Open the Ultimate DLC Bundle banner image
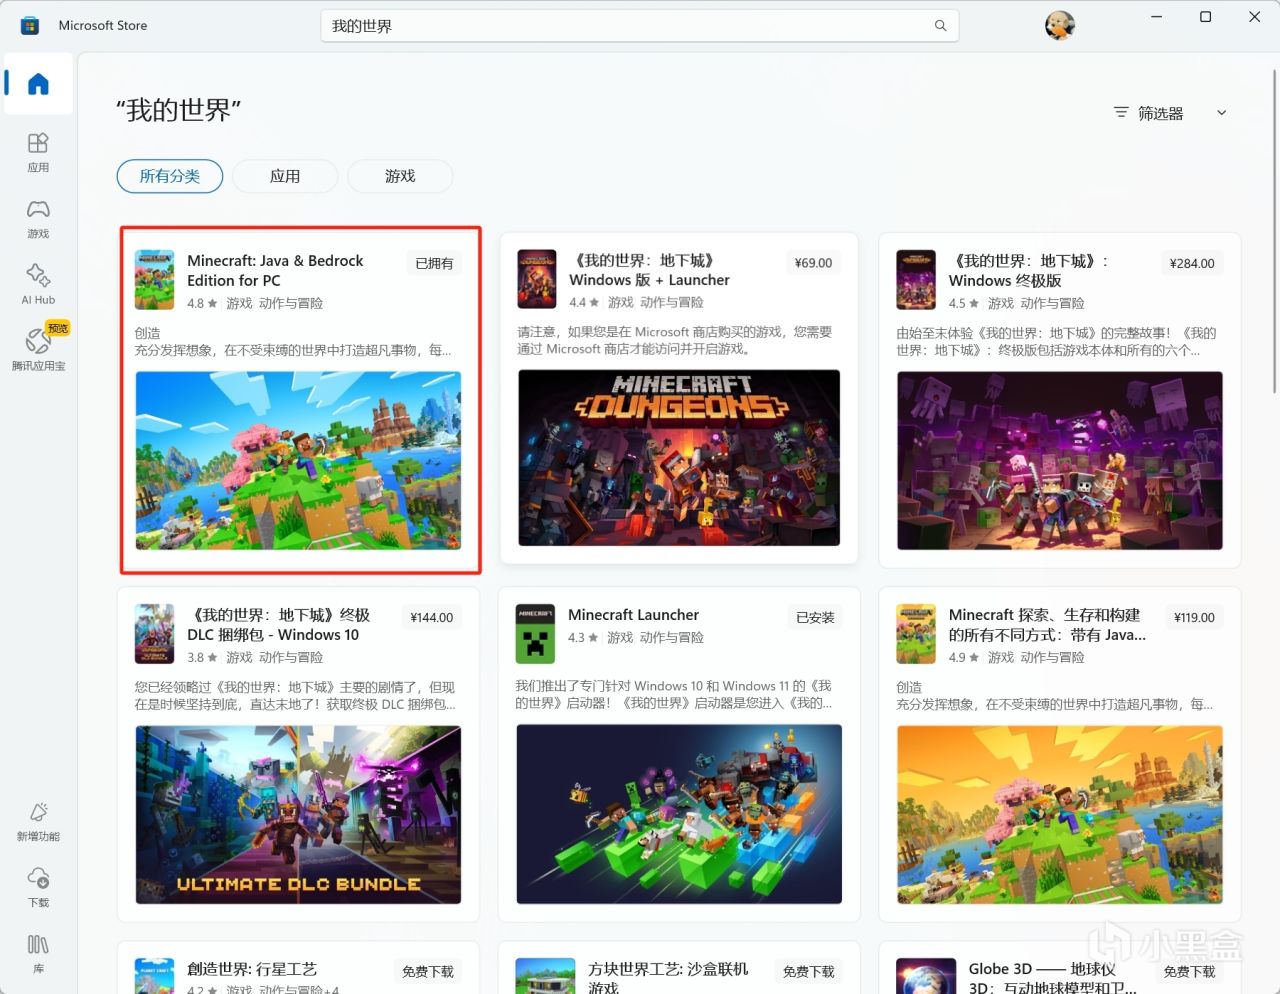The height and width of the screenshot is (994, 1280). (298, 814)
